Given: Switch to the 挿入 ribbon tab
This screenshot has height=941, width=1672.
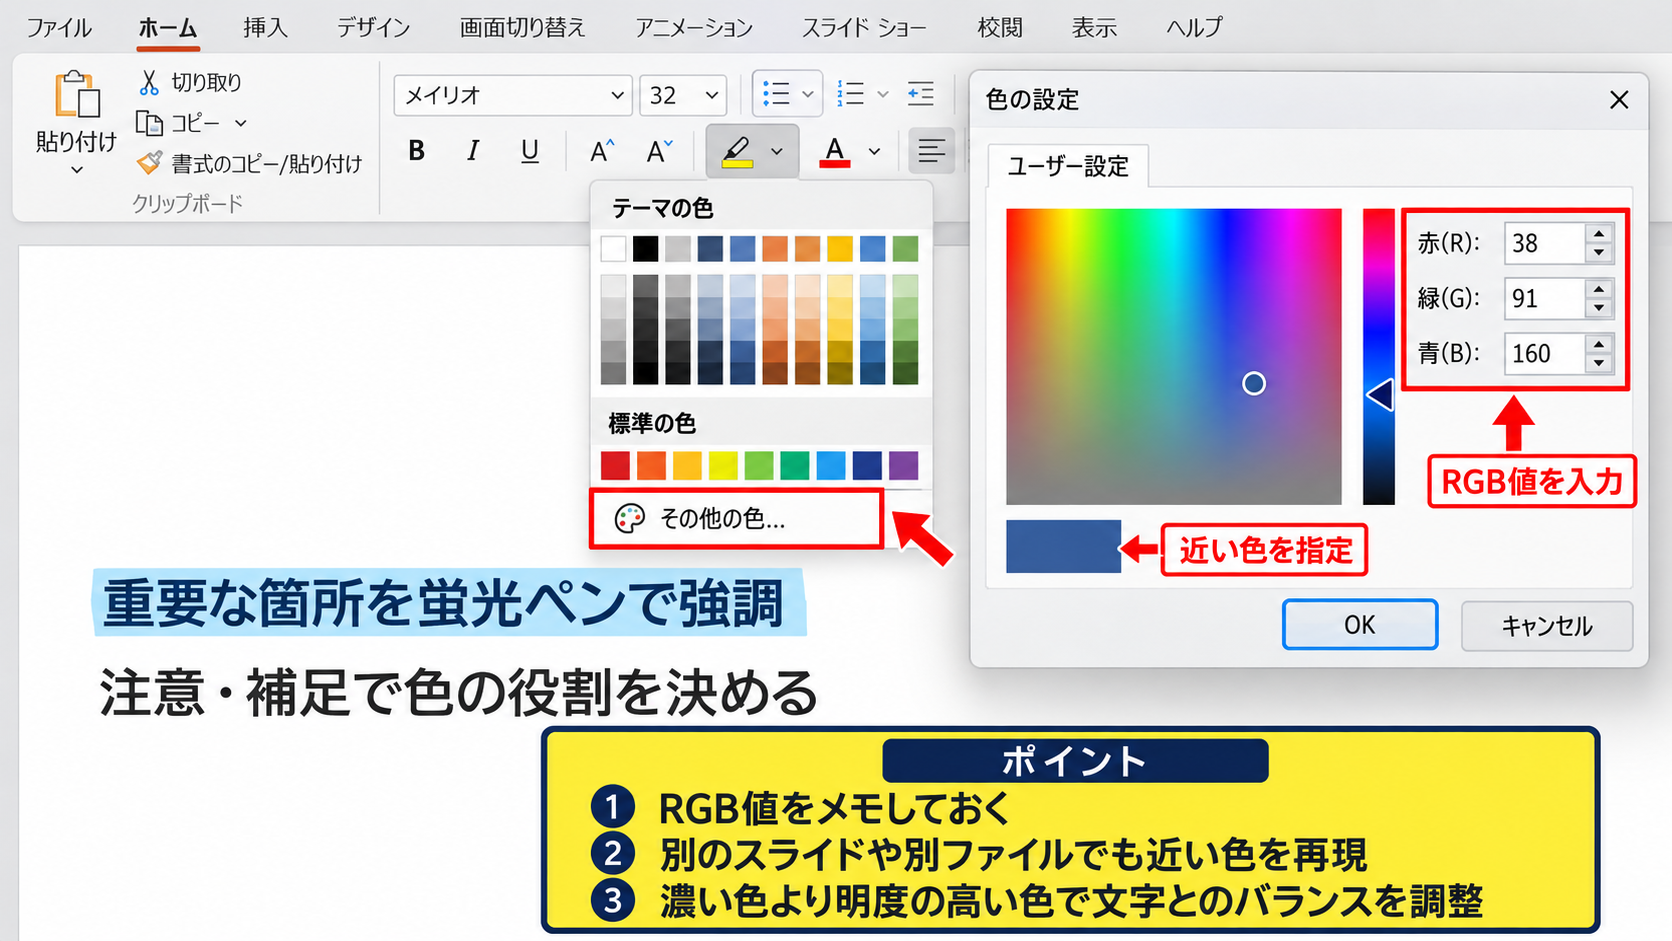Looking at the screenshot, I should click(266, 27).
